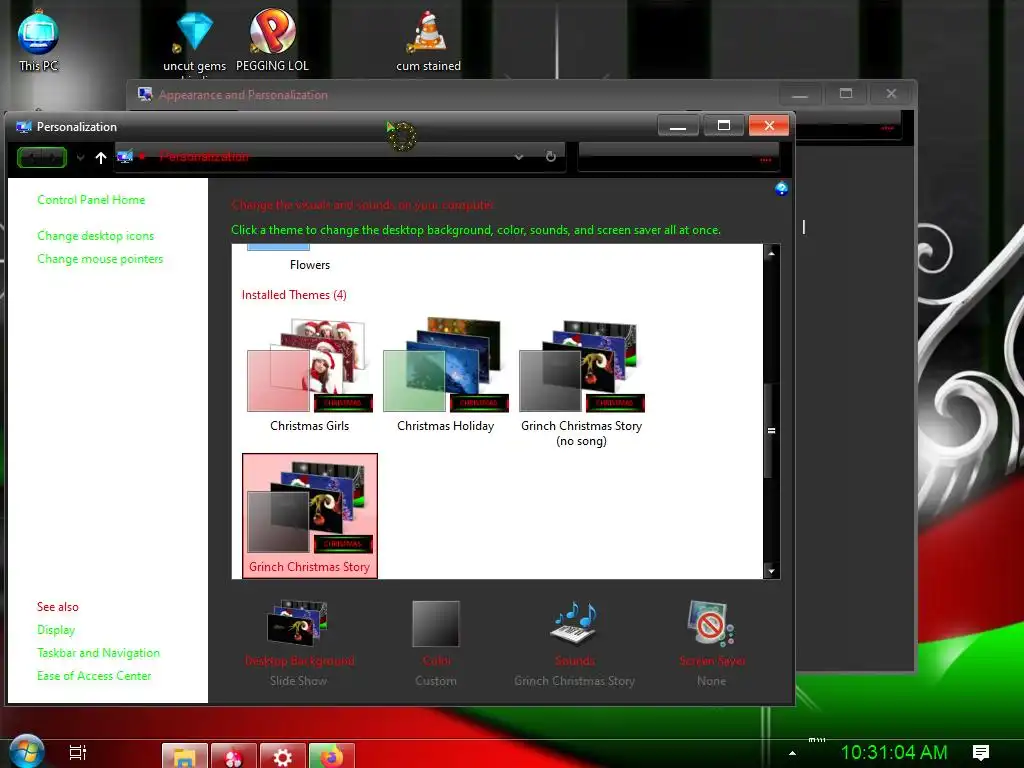Open recent locations dropdown next to nav buttons
The image size is (1024, 768).
80,157
